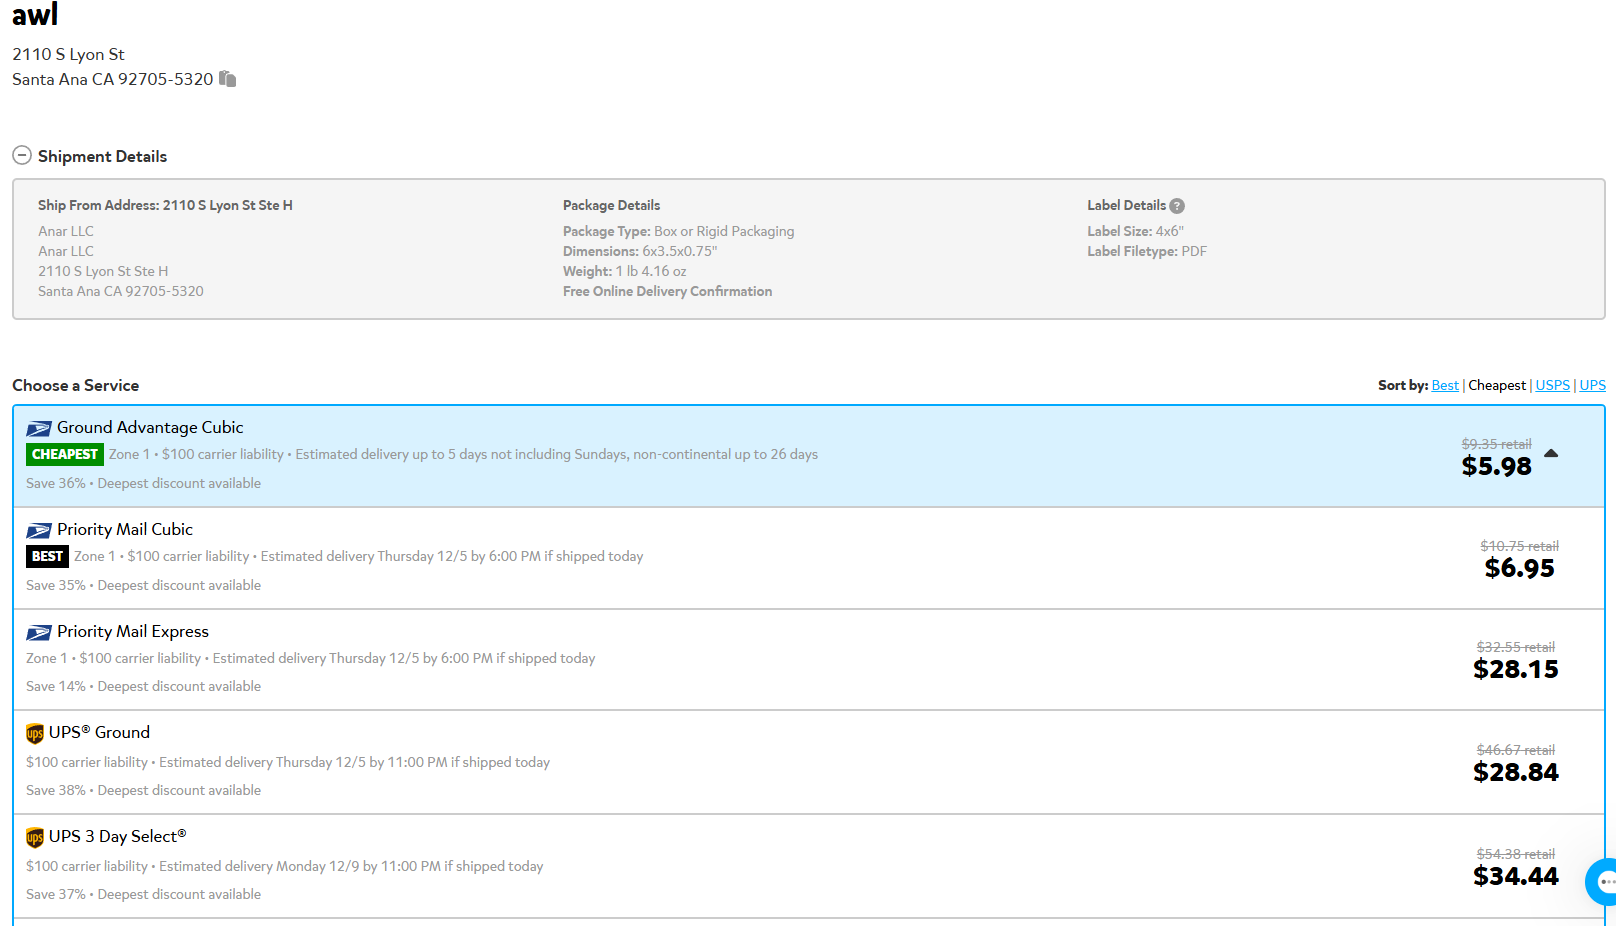Open the Label Details help icon
The image size is (1616, 926).
tap(1177, 206)
